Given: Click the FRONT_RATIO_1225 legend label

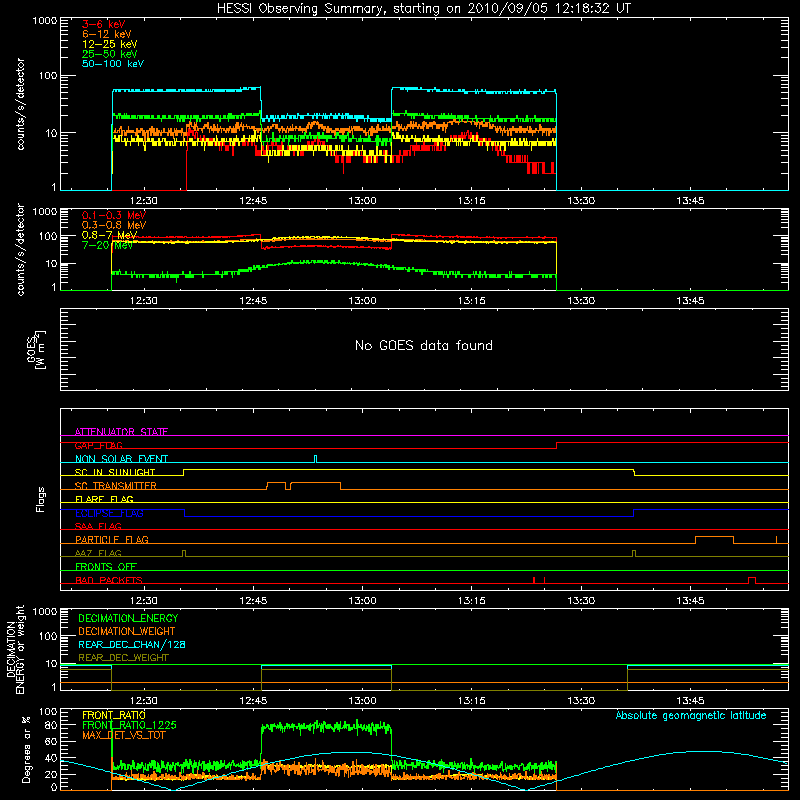Looking at the screenshot, I should coord(129,725).
